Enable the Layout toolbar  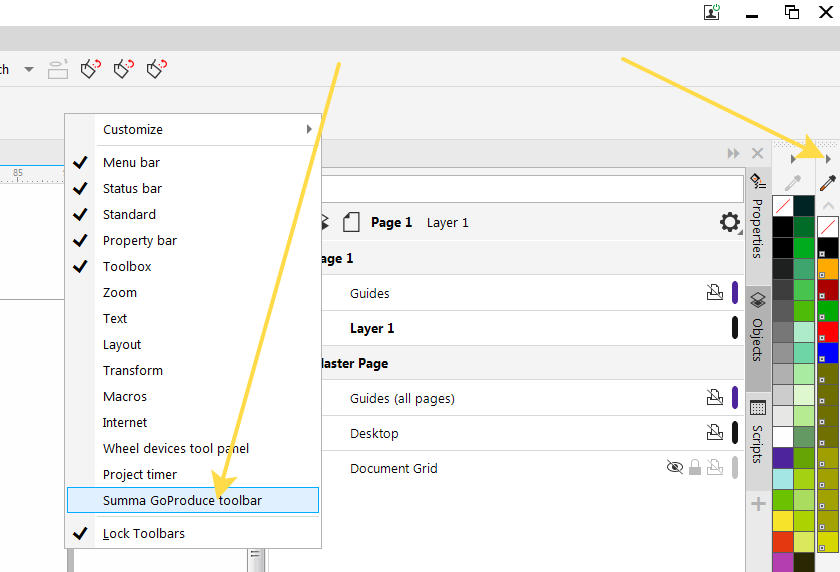click(193, 344)
